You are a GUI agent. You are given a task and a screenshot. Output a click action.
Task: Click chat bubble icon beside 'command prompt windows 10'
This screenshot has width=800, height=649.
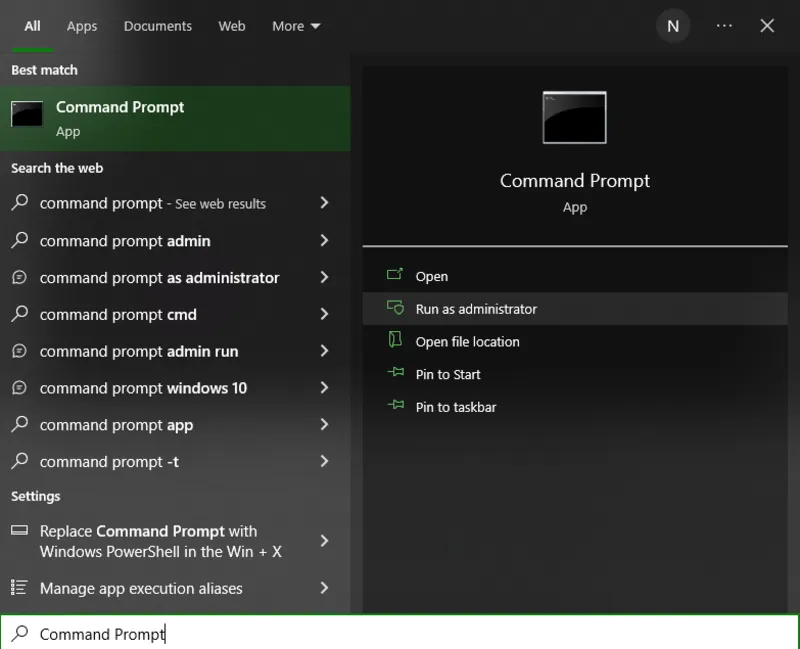pyautogui.click(x=19, y=388)
